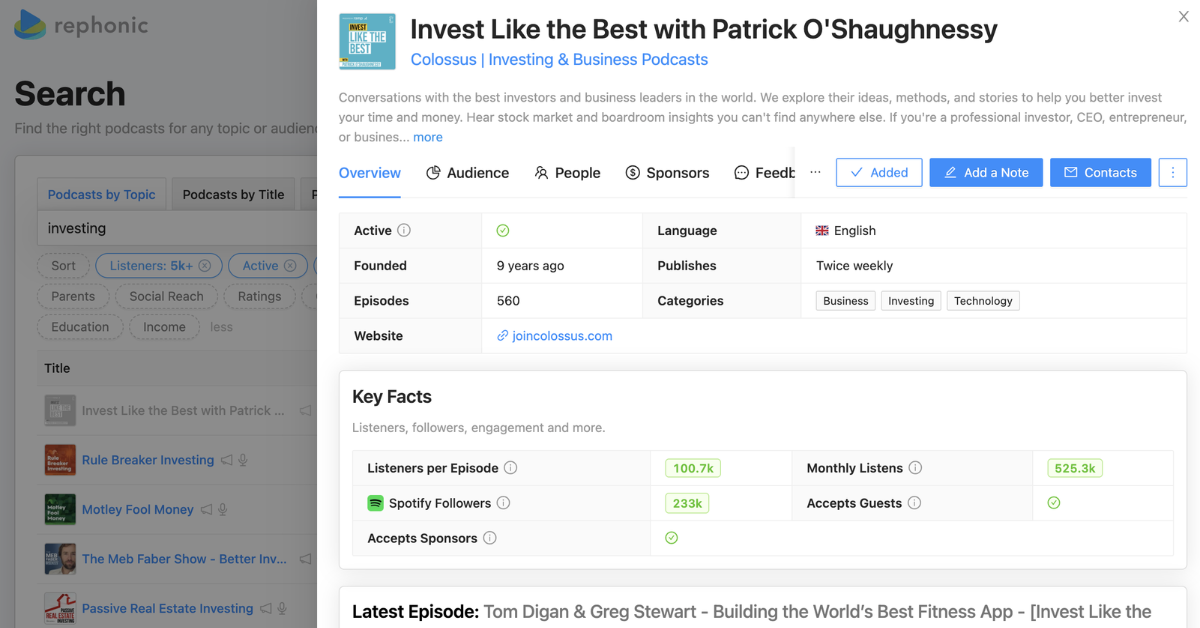Click megaphone icon beside Rule Breaker Investing
Screen dimensions: 1200x628
point(227,460)
